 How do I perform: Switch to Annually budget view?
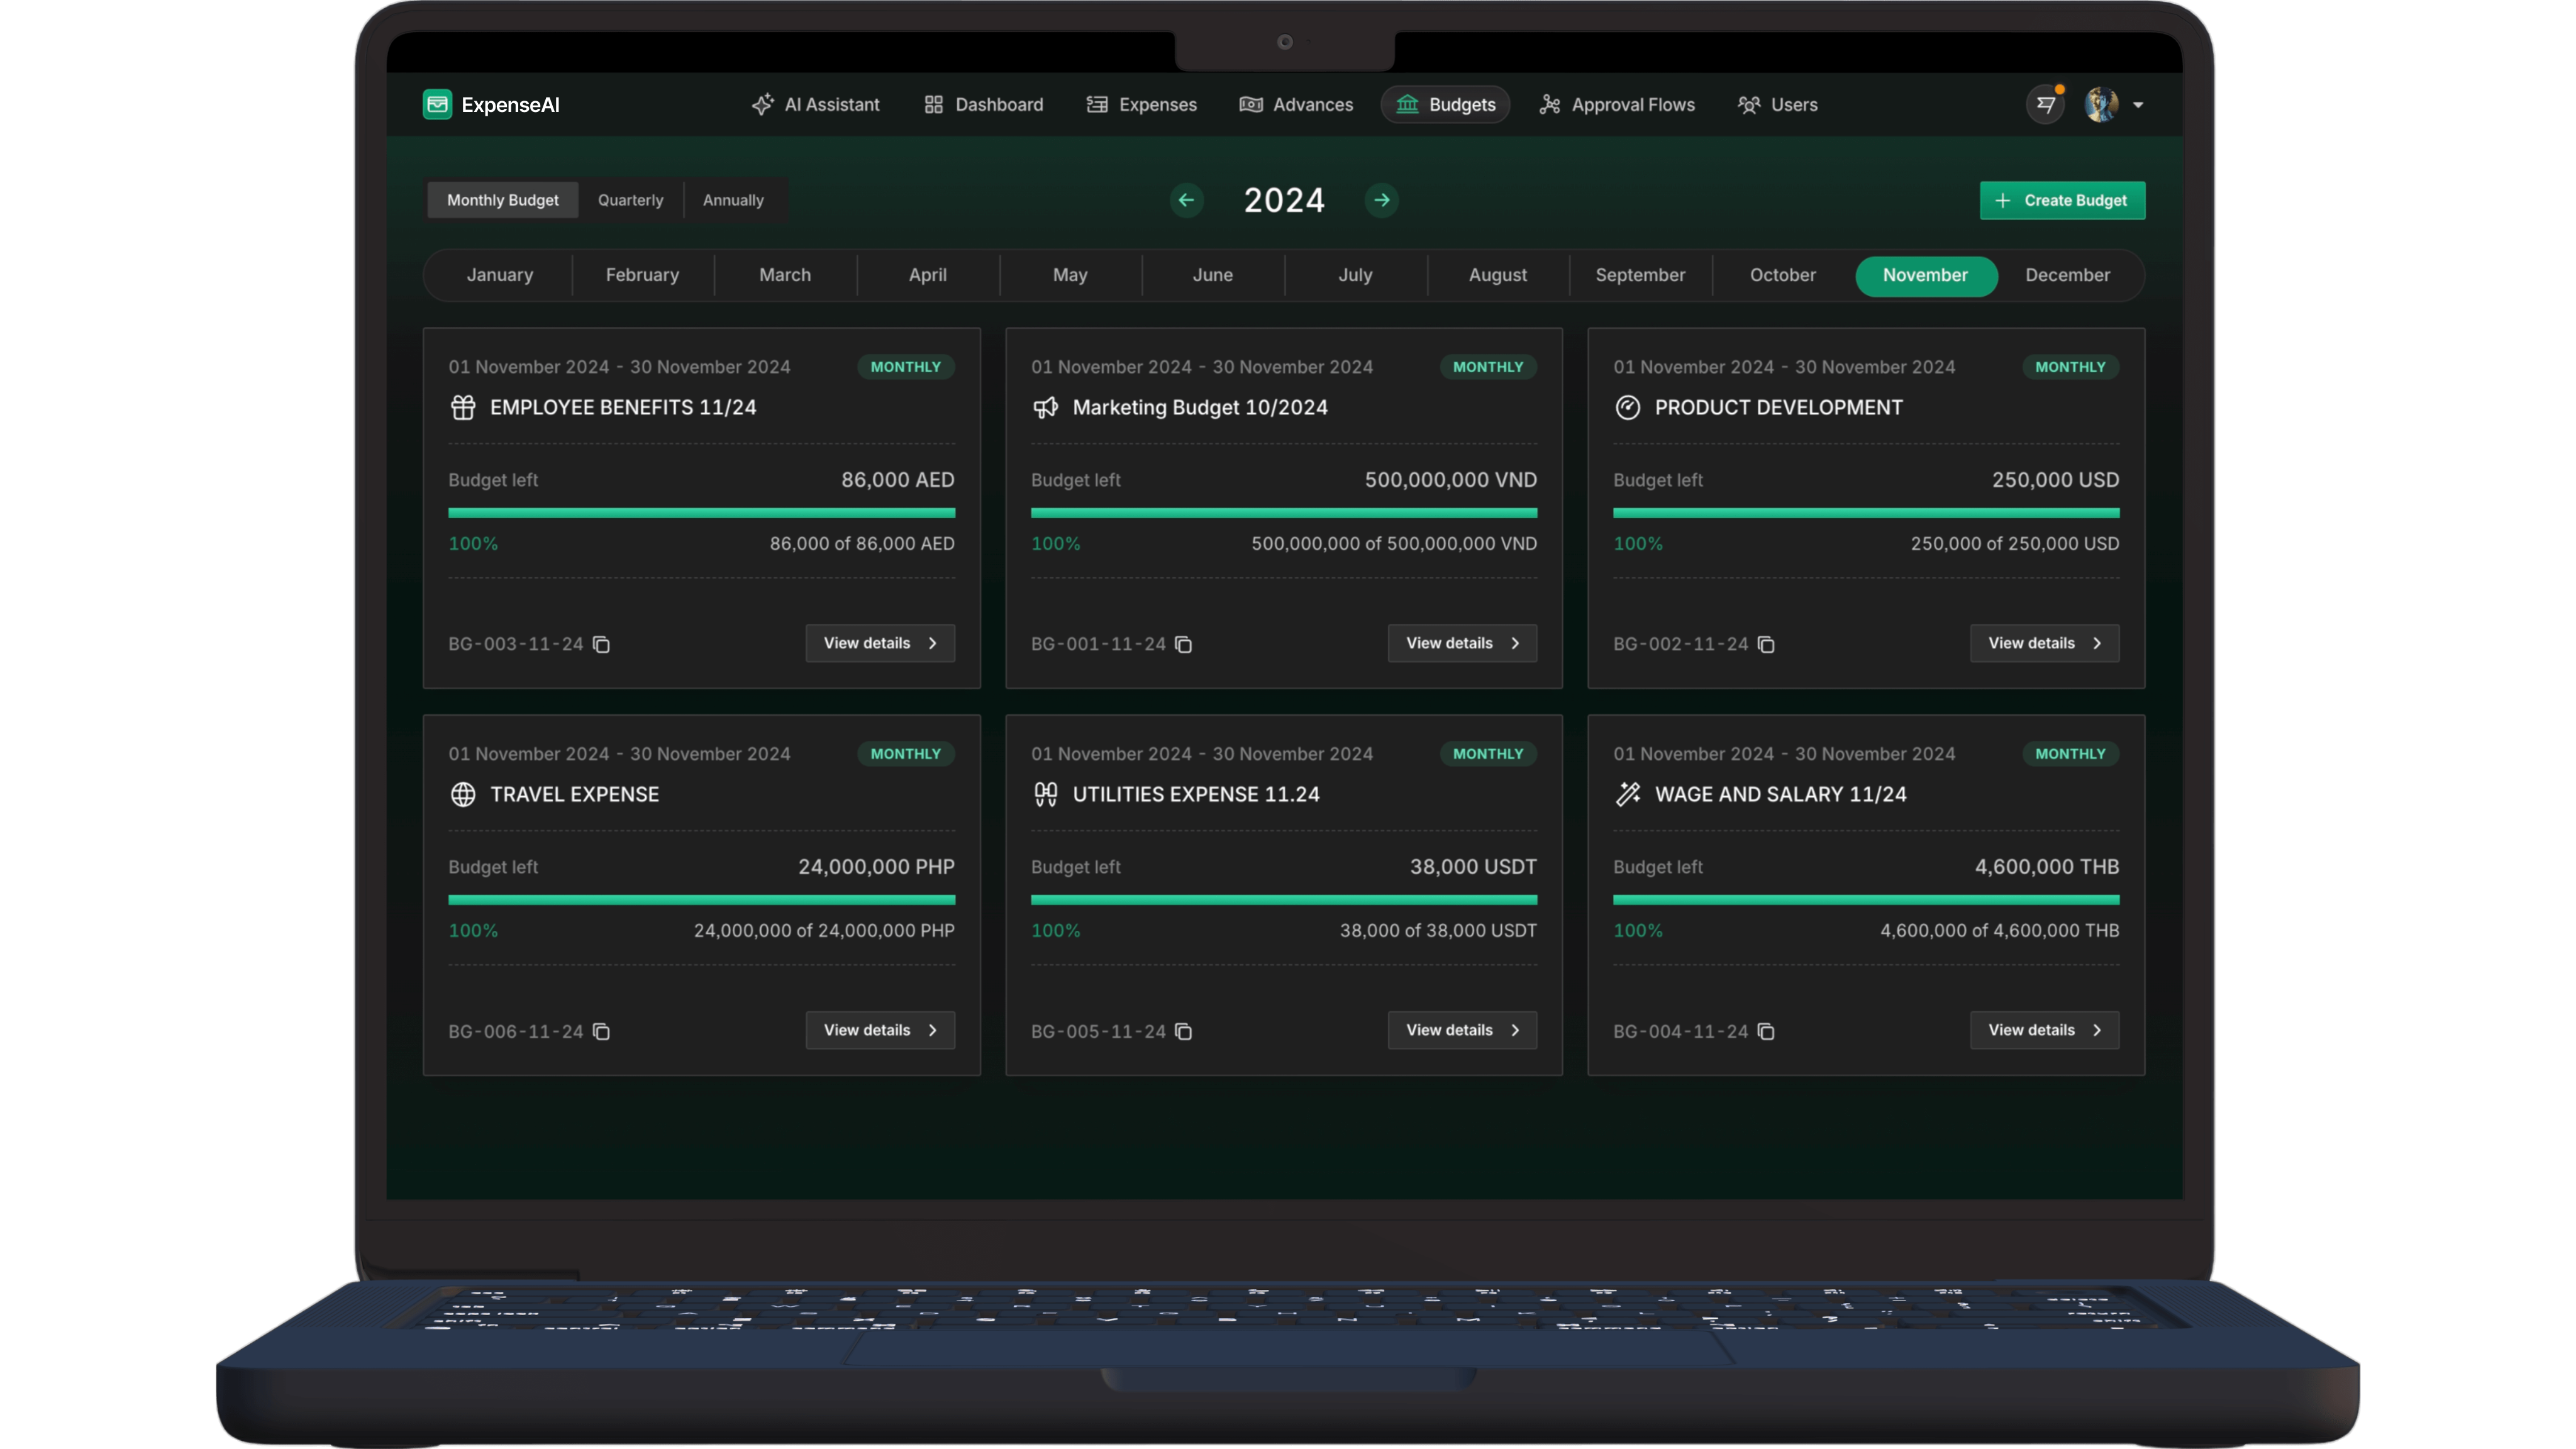(733, 200)
